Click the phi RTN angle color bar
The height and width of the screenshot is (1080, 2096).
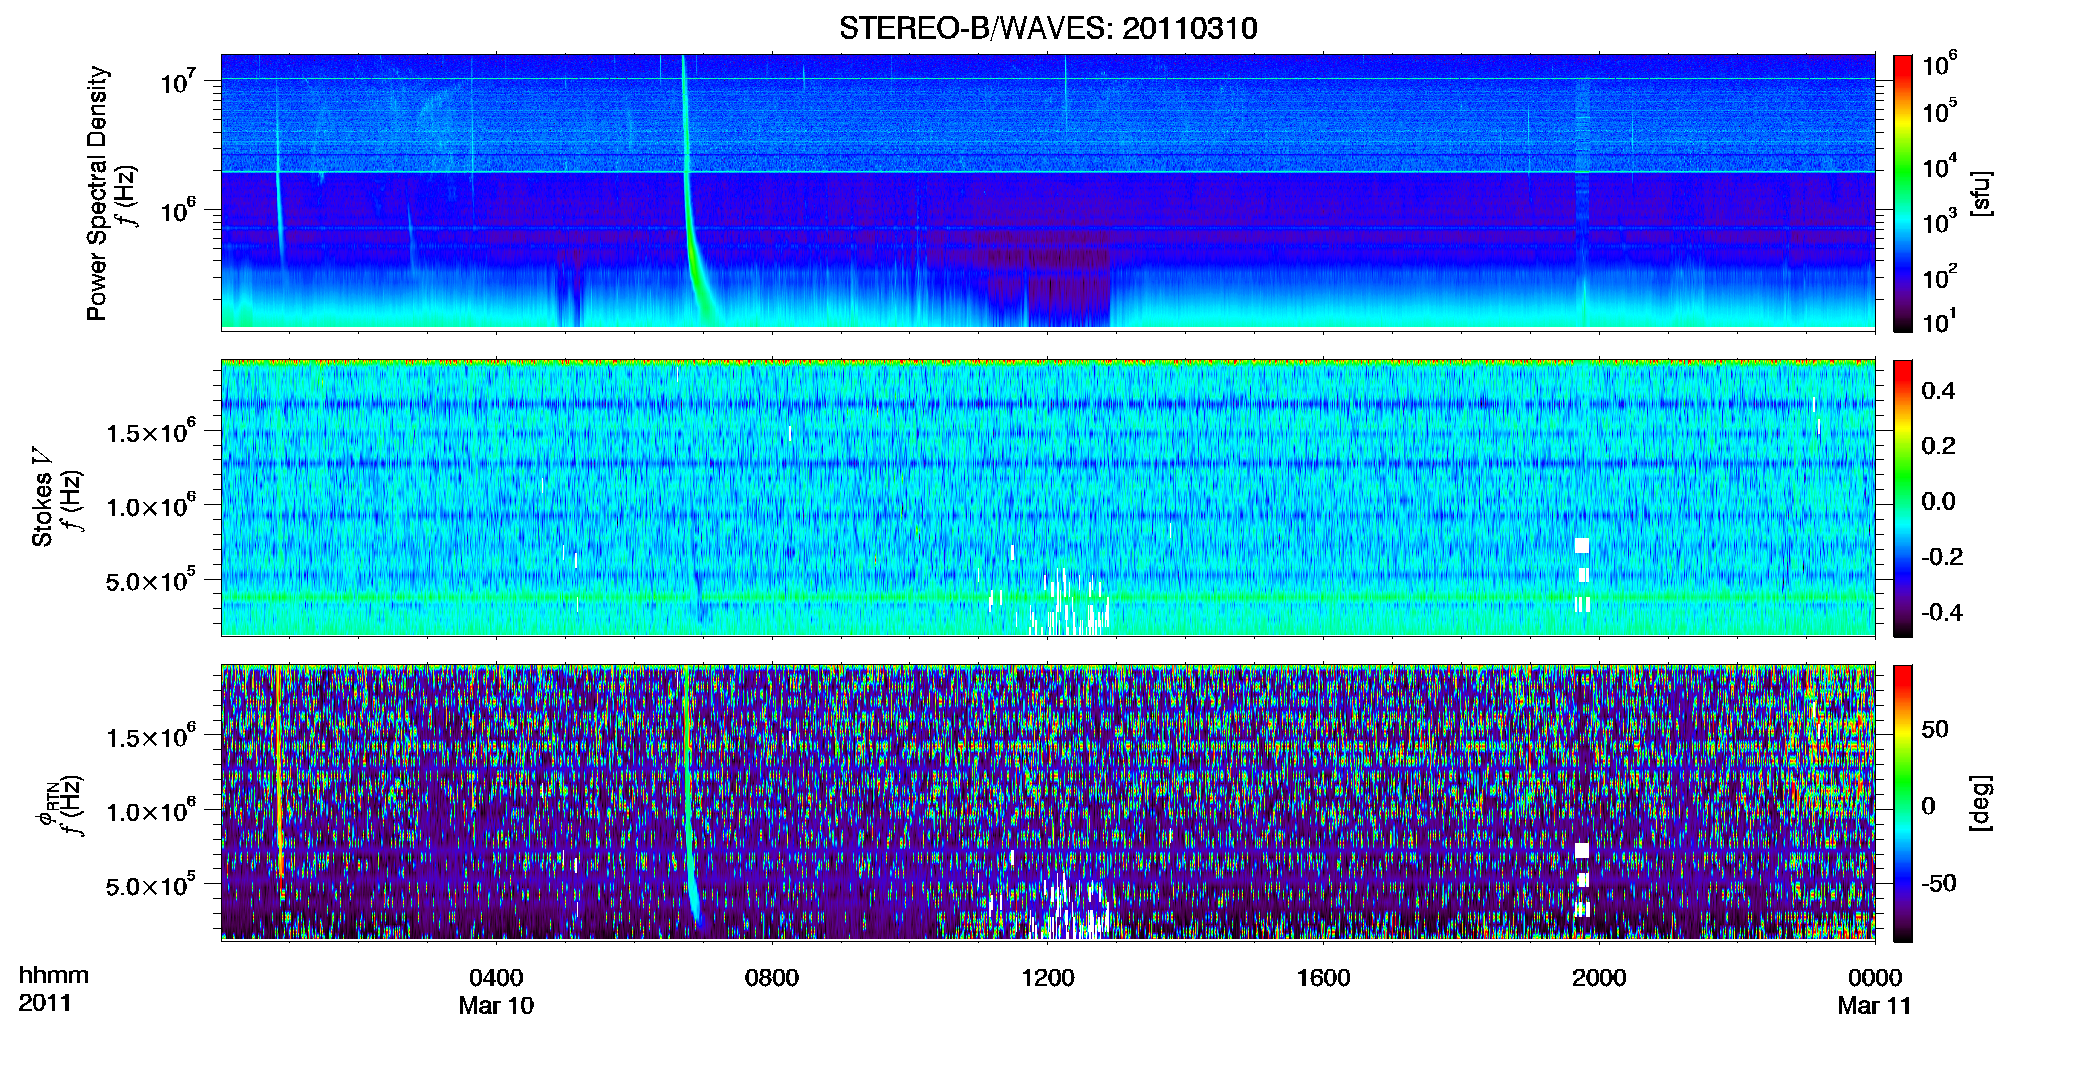click(1902, 803)
